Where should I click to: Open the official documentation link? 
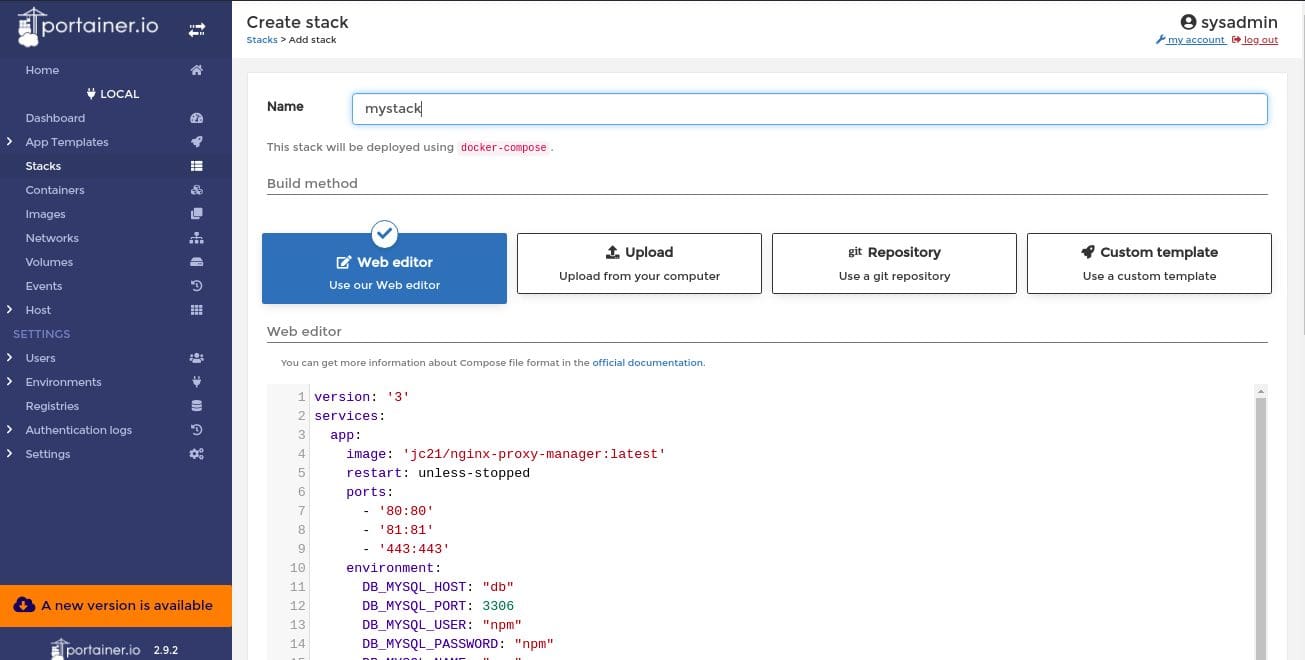pyautogui.click(x=648, y=363)
